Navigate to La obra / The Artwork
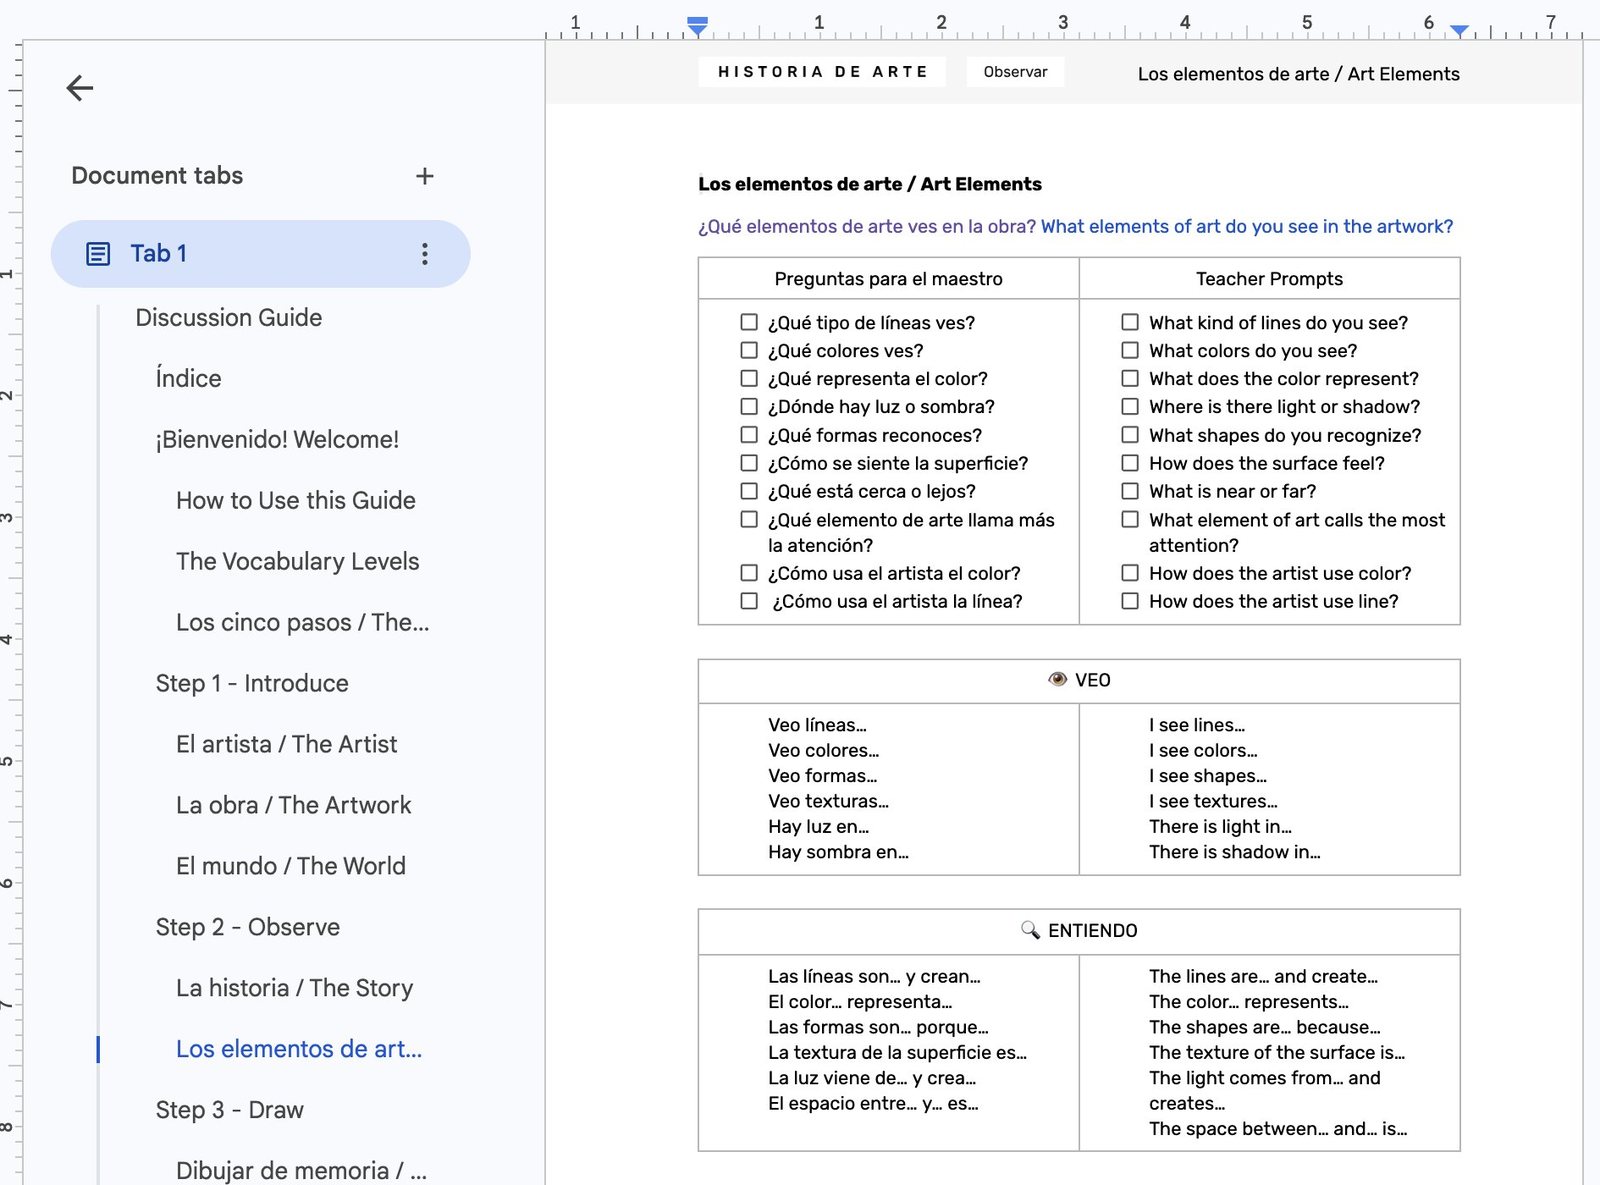The width and height of the screenshot is (1600, 1185). [293, 806]
